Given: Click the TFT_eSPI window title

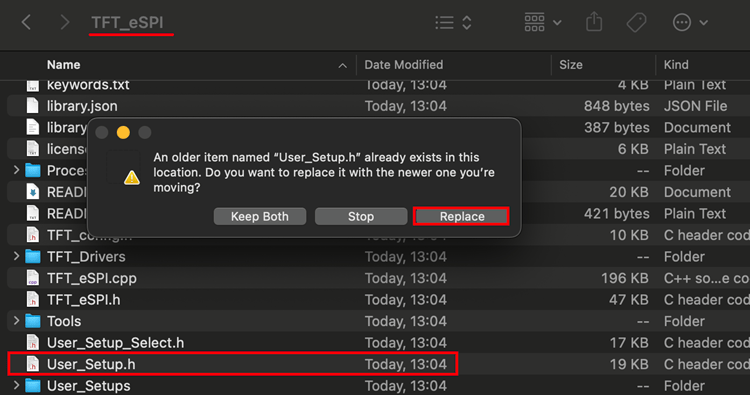Looking at the screenshot, I should (x=127, y=22).
